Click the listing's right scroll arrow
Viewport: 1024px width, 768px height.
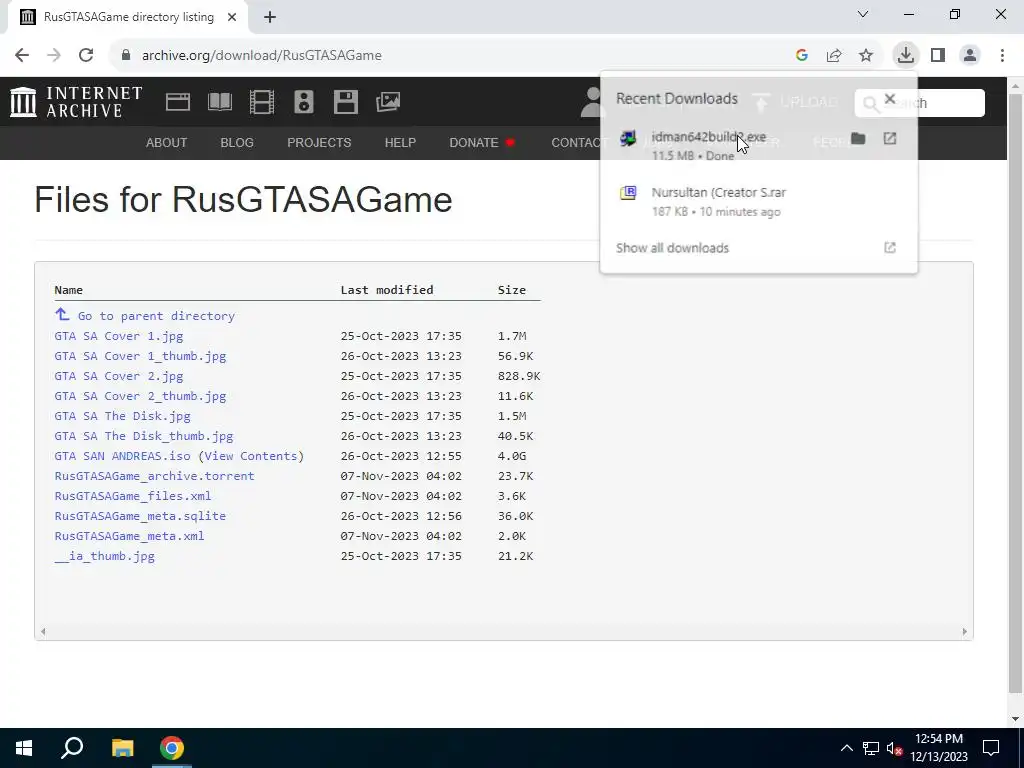tap(965, 632)
